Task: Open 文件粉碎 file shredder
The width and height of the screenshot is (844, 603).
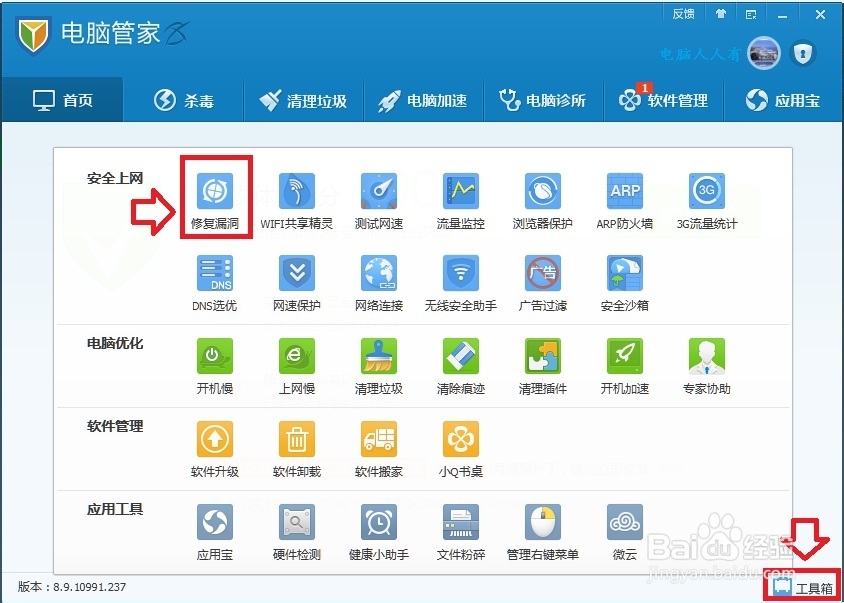Action: 461,532
